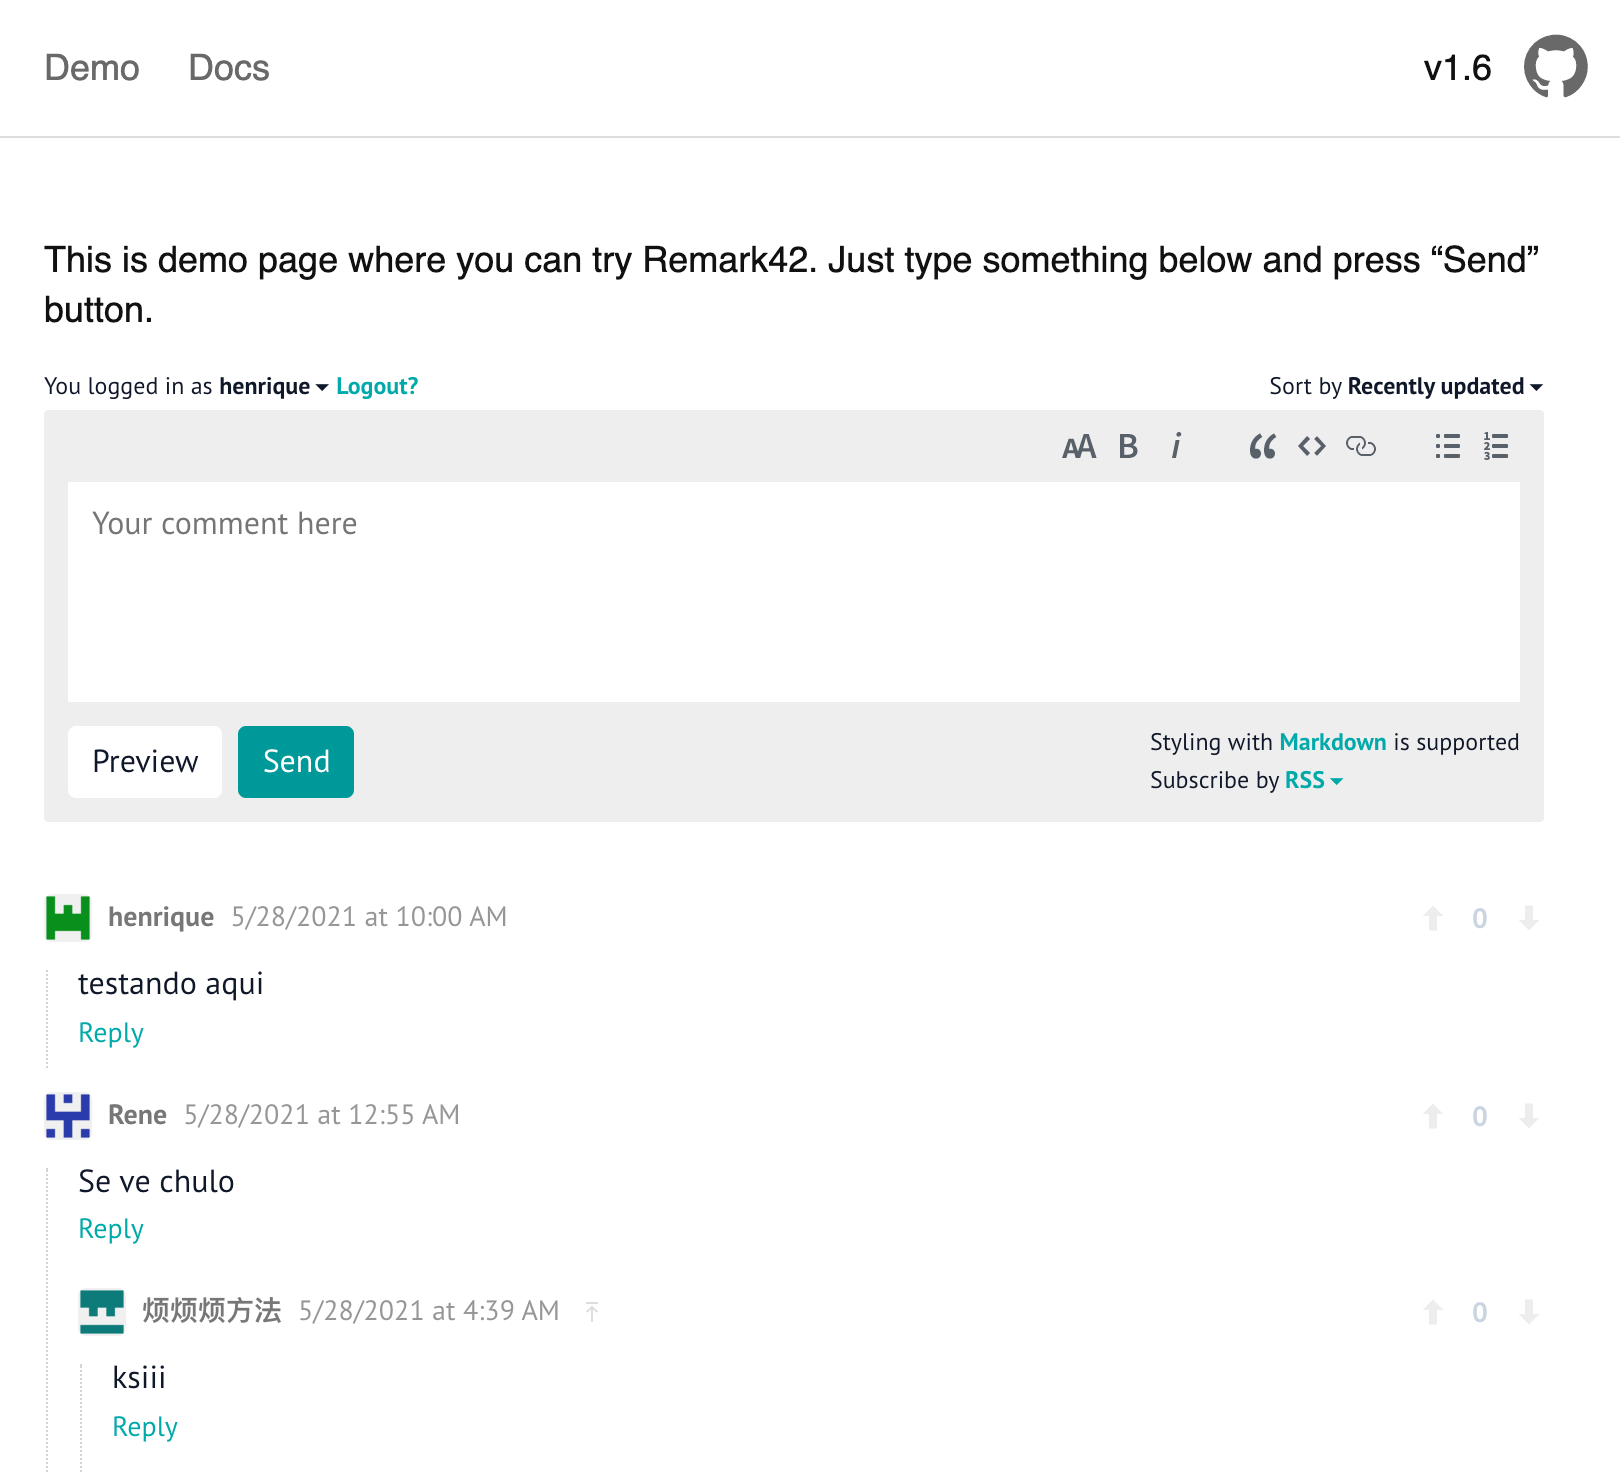Upvote Rene's comment
The image size is (1620, 1474).
pos(1433,1116)
